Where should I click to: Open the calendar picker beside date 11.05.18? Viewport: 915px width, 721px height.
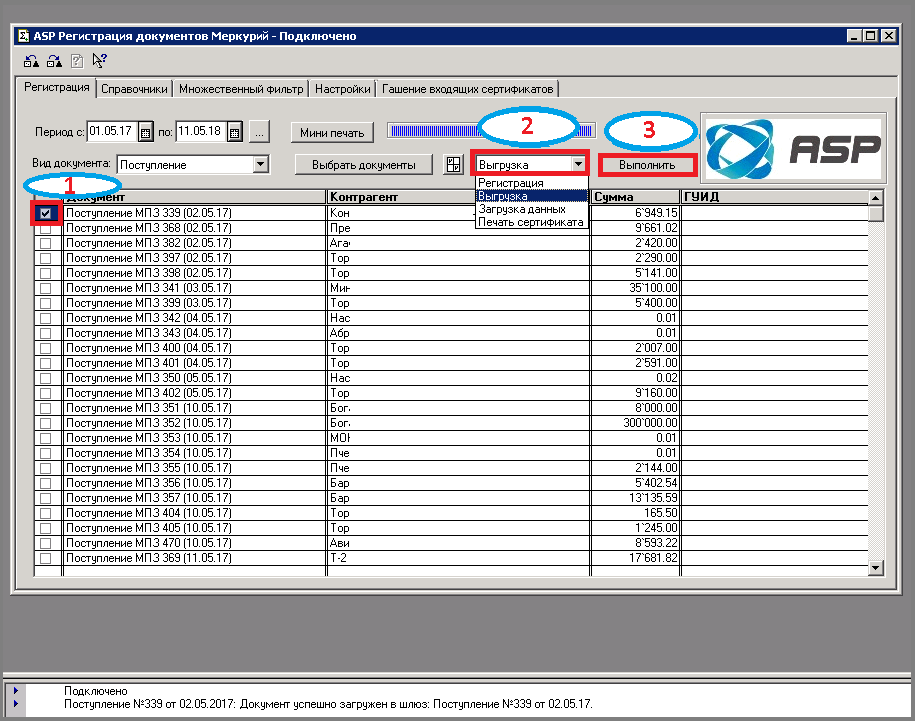tap(234, 132)
